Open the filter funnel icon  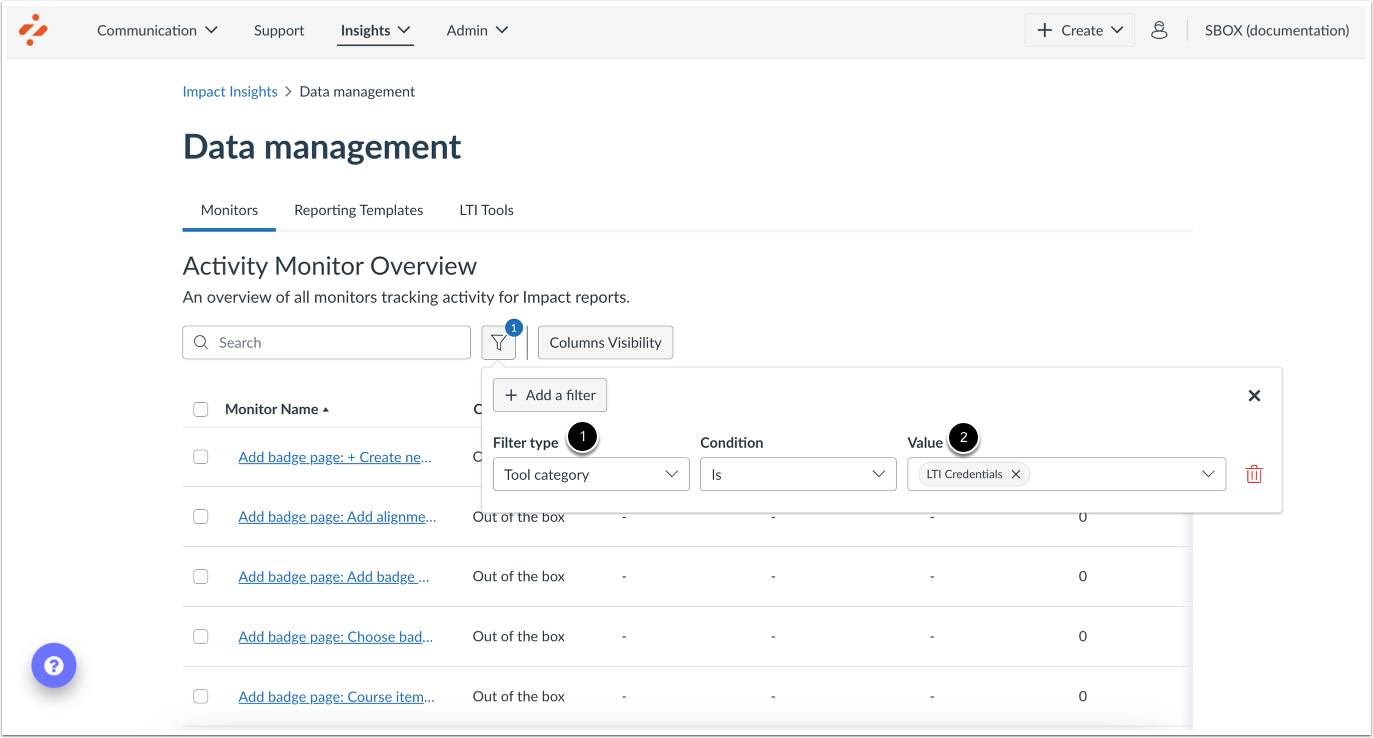click(x=499, y=342)
